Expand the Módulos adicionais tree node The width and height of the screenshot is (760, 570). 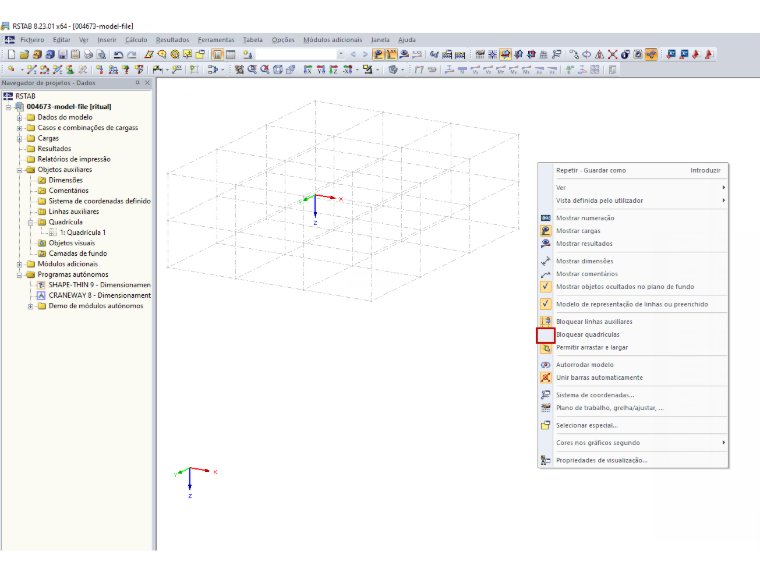tap(19, 264)
